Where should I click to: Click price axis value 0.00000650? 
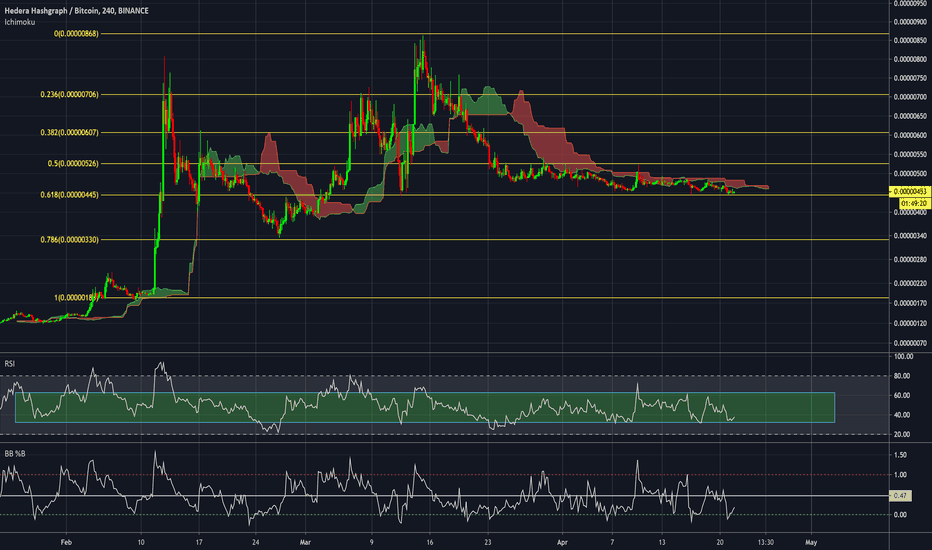(x=909, y=117)
